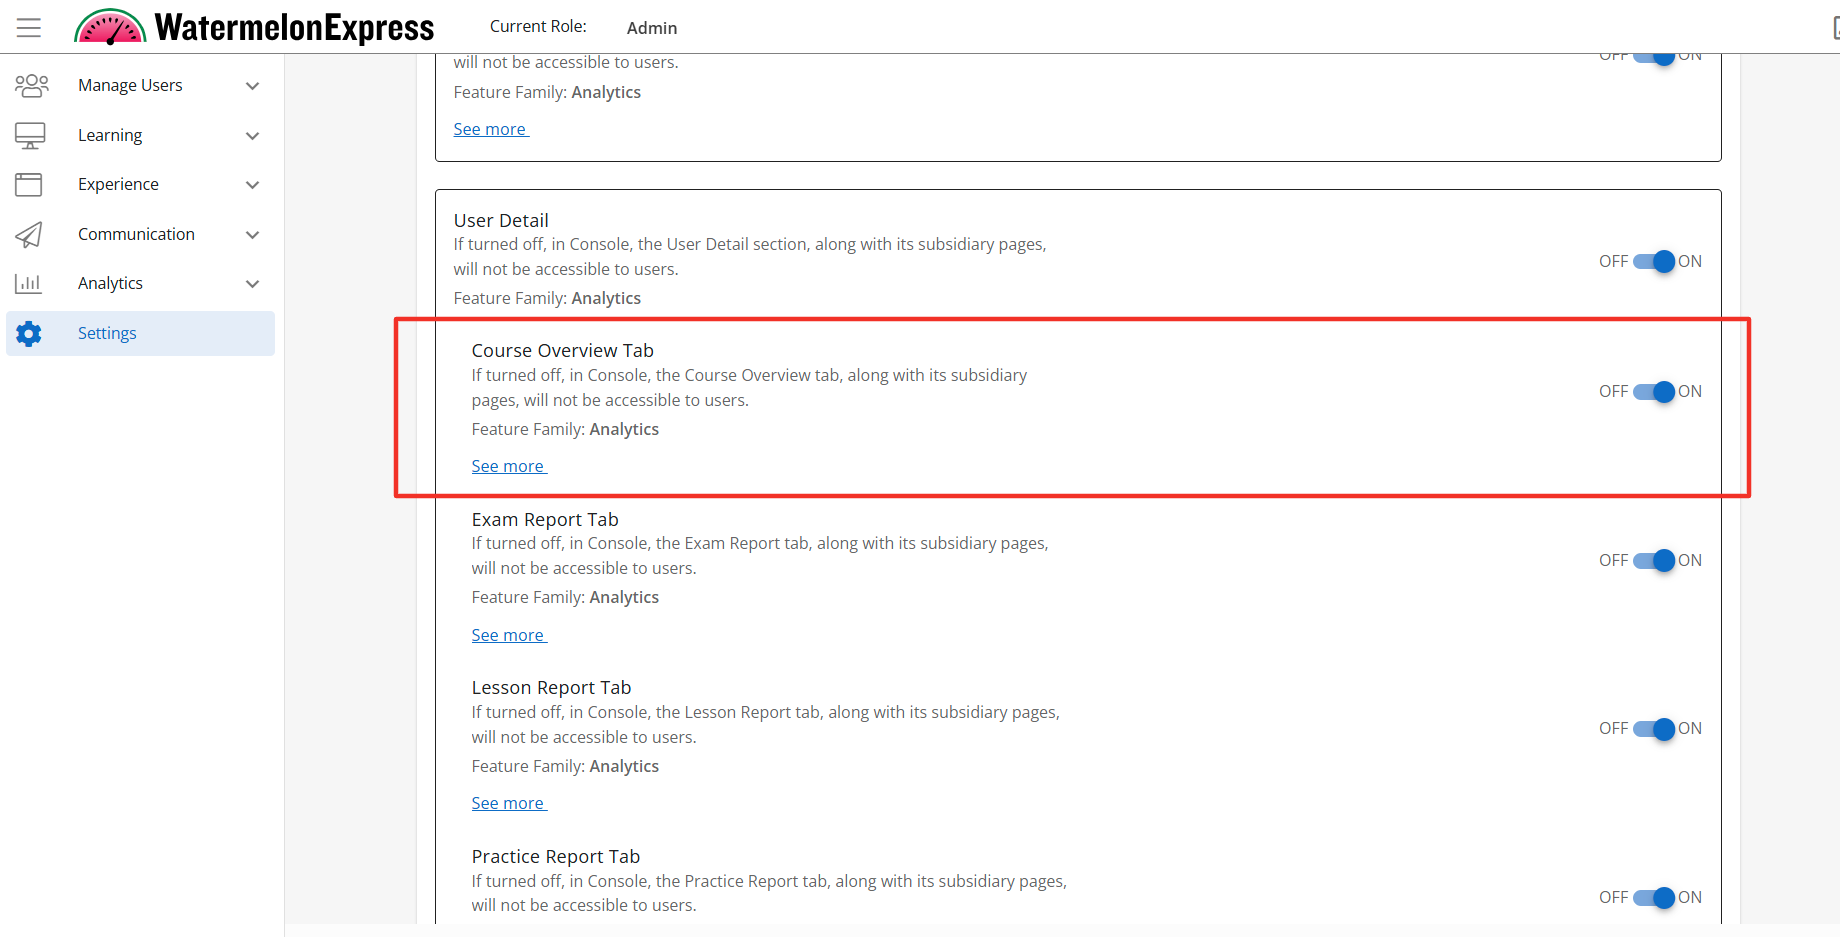
Task: Turn off the Exam Report Tab toggle
Action: click(x=1654, y=561)
